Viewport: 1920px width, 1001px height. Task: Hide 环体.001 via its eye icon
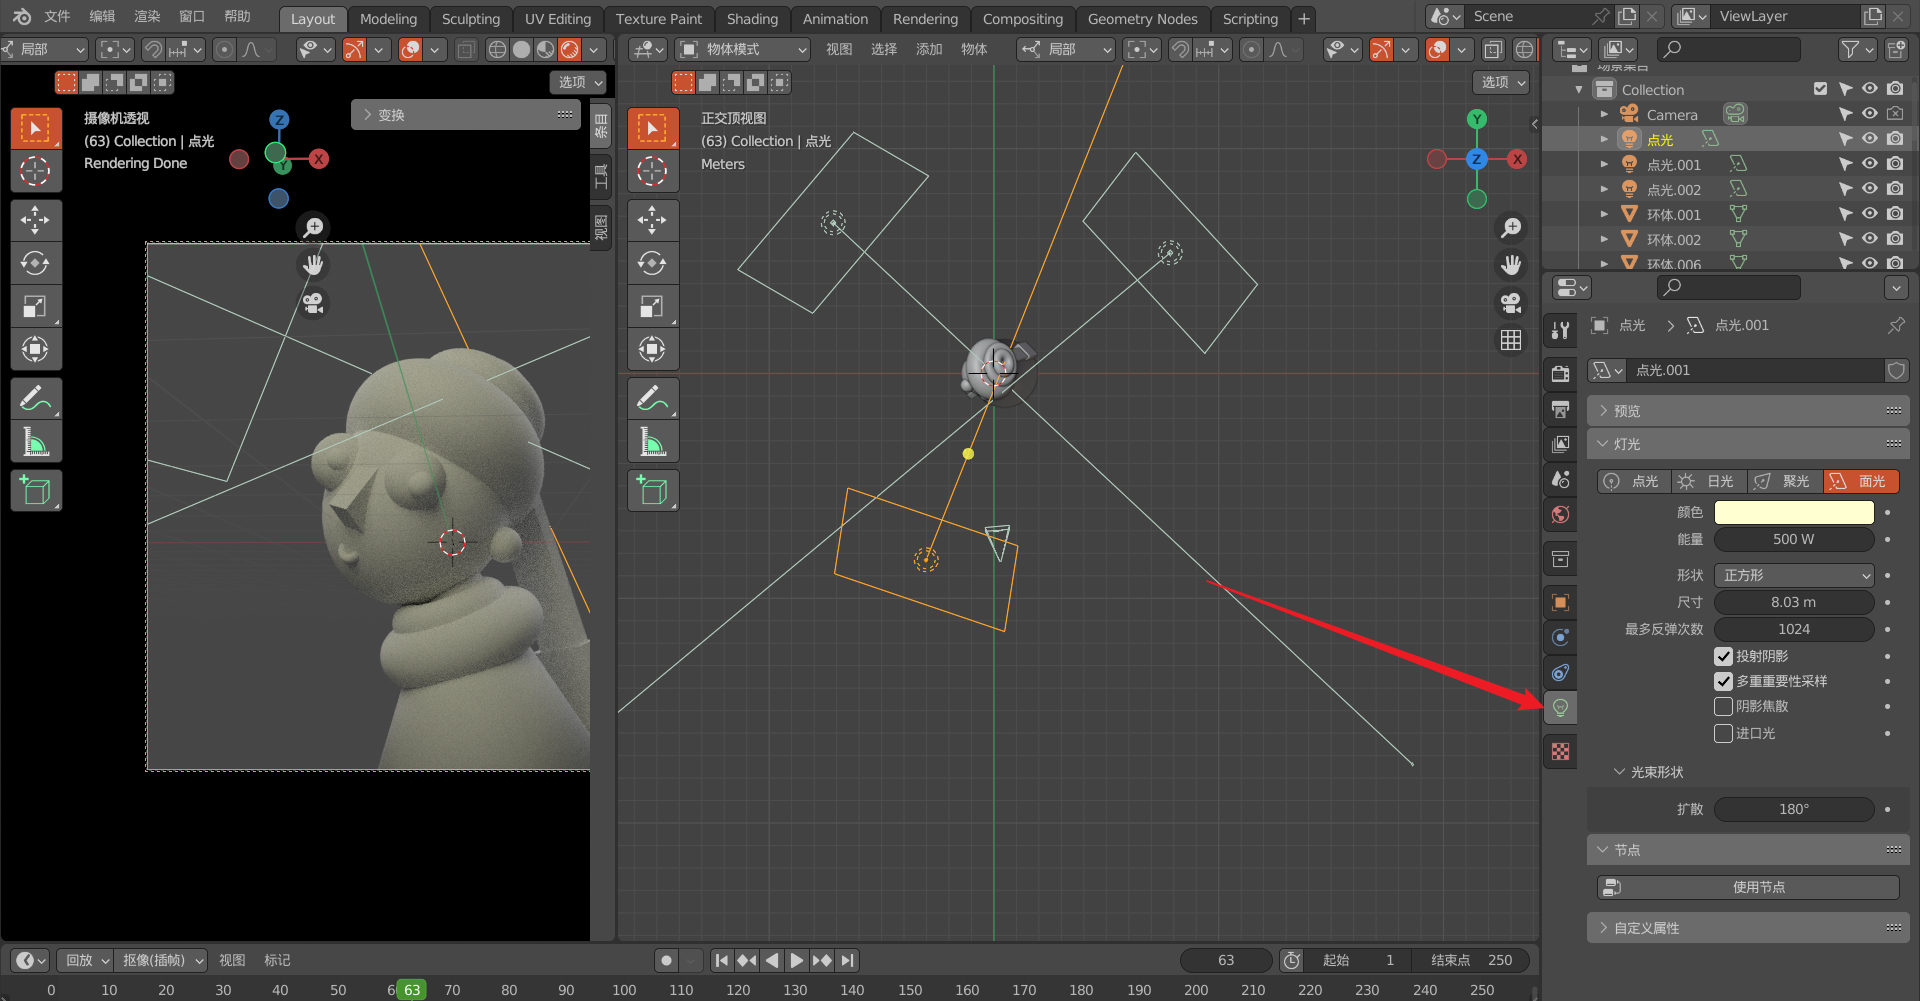click(1870, 214)
